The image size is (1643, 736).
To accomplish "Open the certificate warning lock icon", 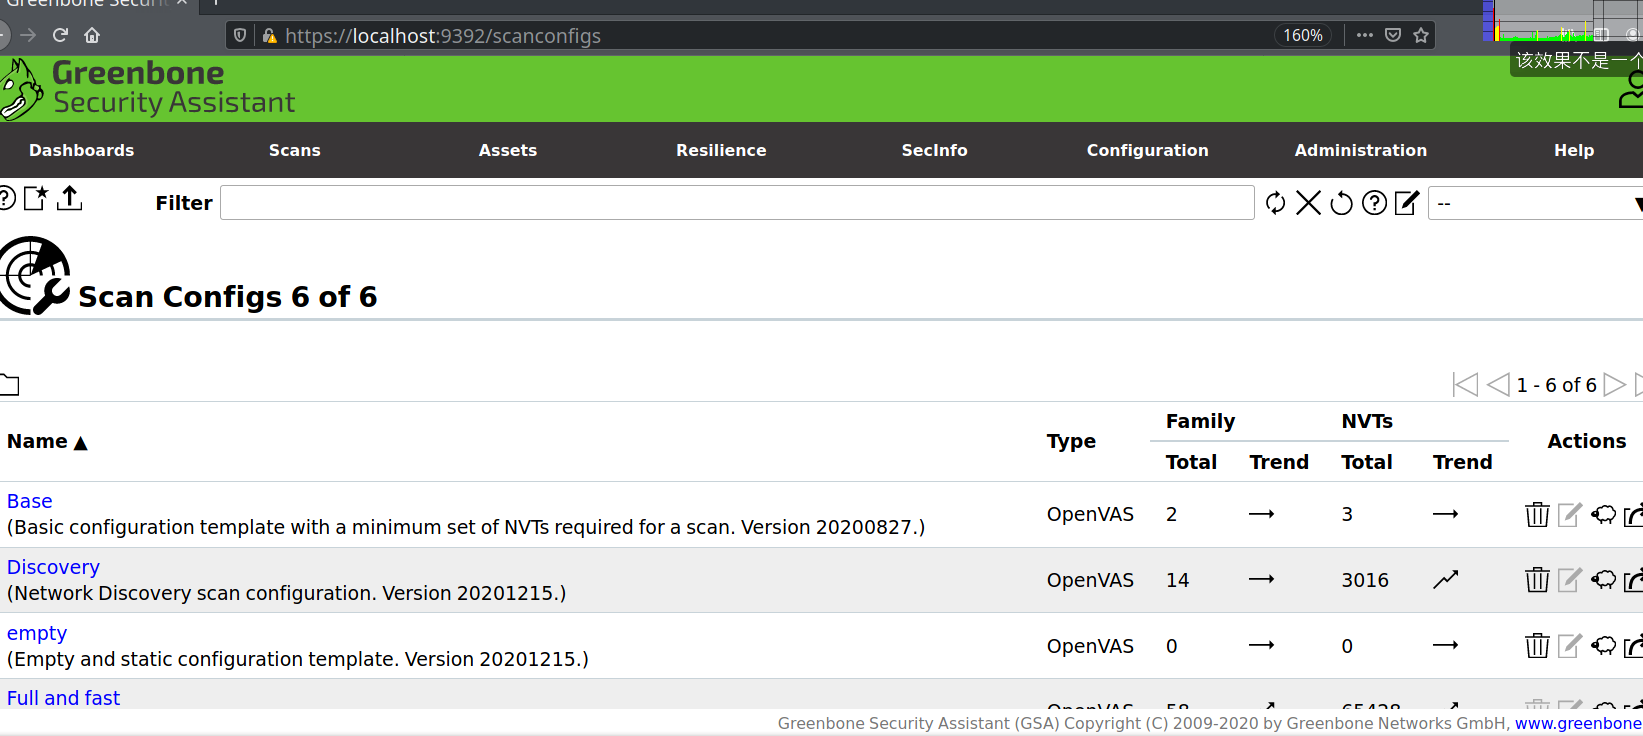I will (x=269, y=36).
